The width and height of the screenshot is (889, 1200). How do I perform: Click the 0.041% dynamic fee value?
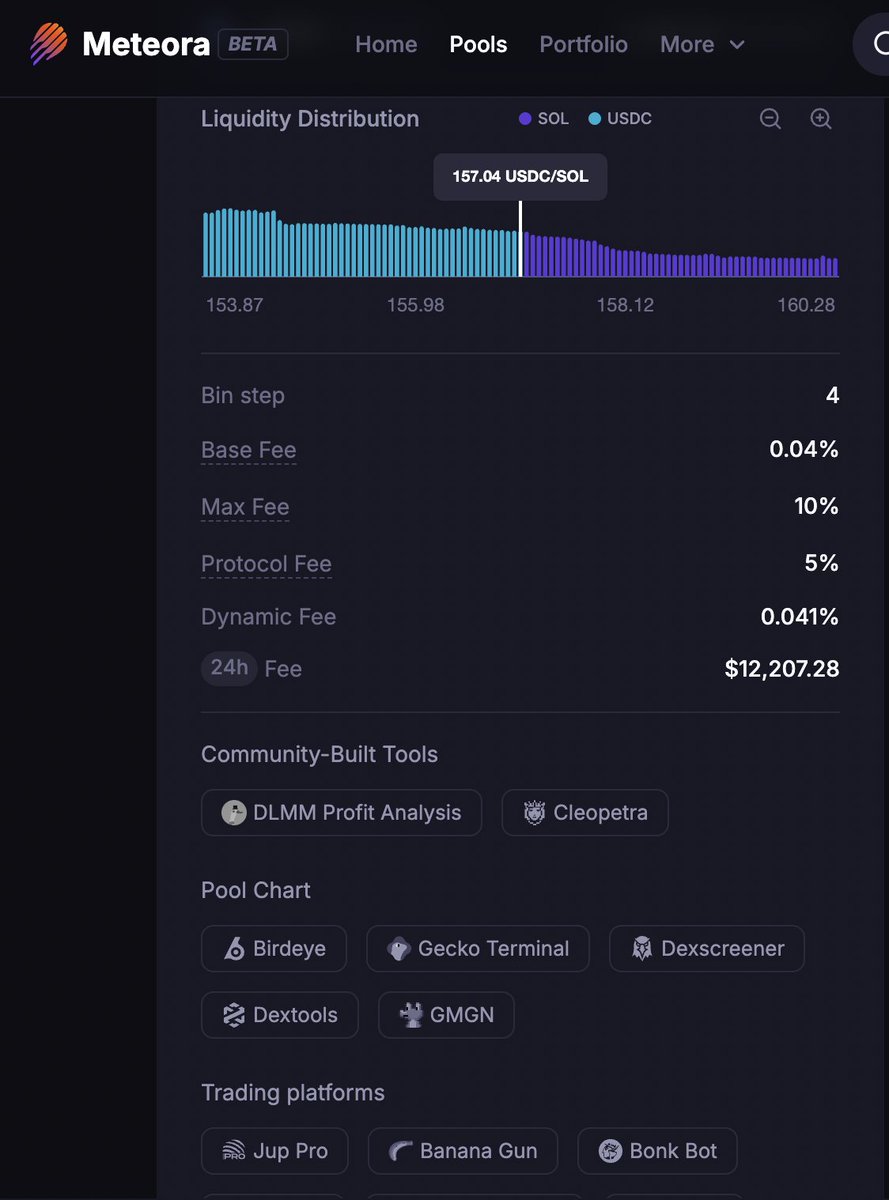[x=800, y=617]
